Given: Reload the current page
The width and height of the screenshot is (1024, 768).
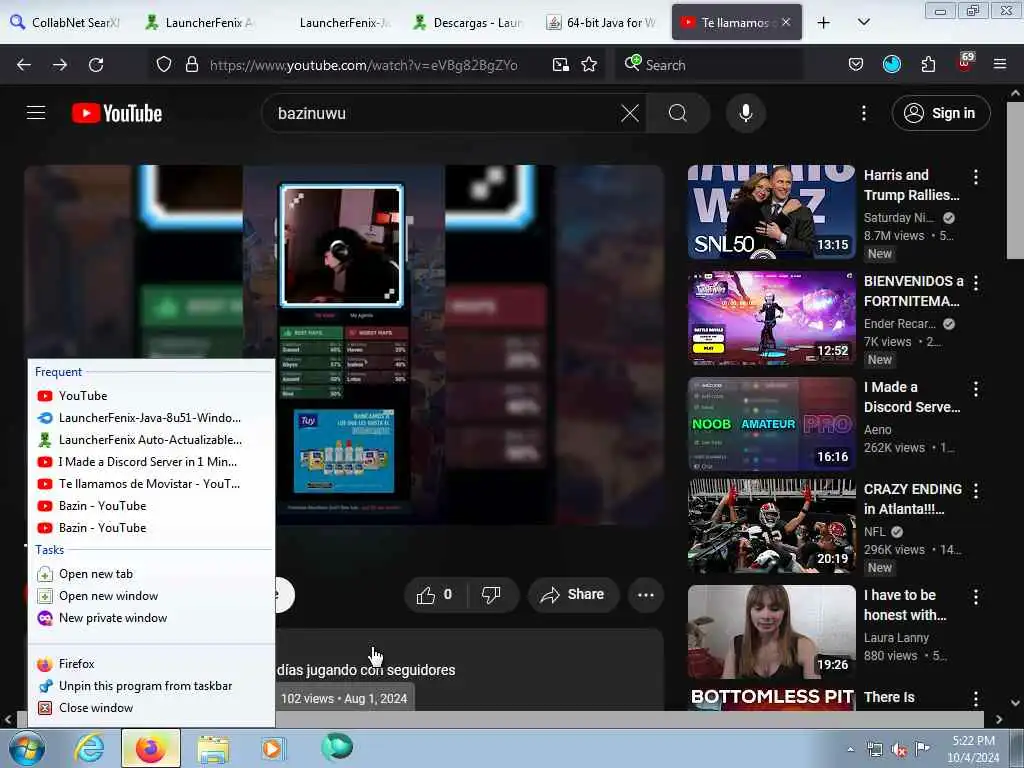Looking at the screenshot, I should coord(96,65).
